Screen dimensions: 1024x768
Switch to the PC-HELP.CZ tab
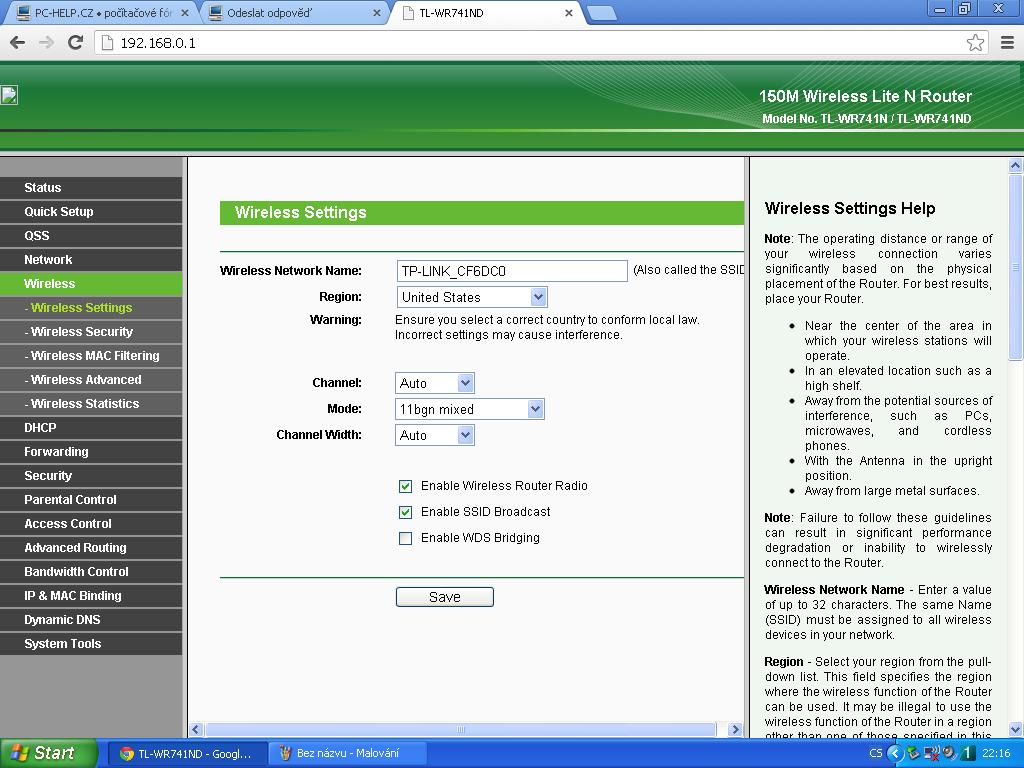[x=100, y=13]
